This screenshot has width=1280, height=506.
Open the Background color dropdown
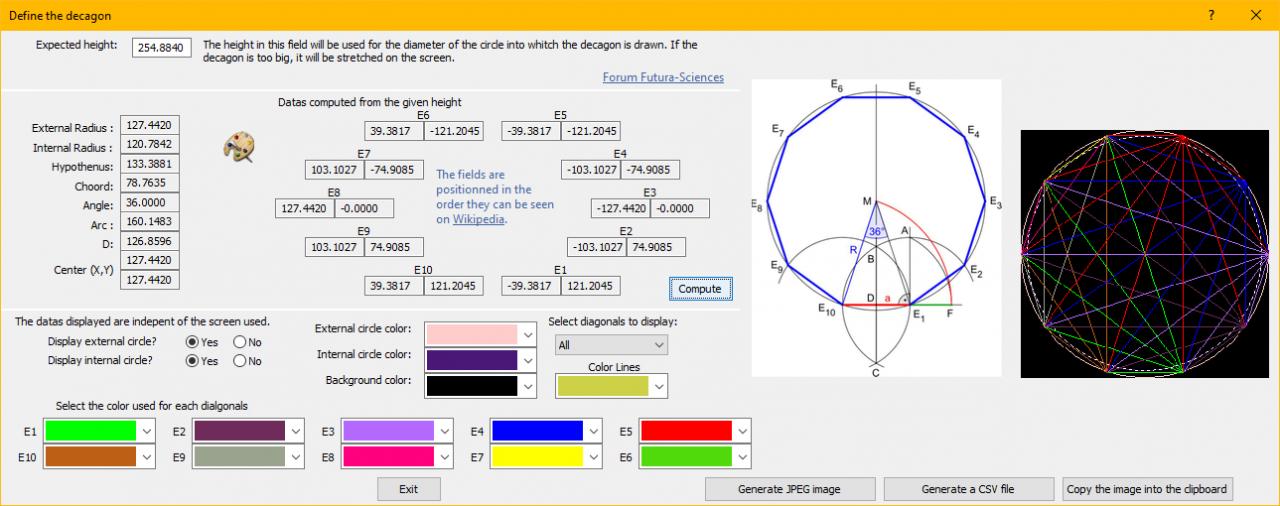[x=527, y=385]
